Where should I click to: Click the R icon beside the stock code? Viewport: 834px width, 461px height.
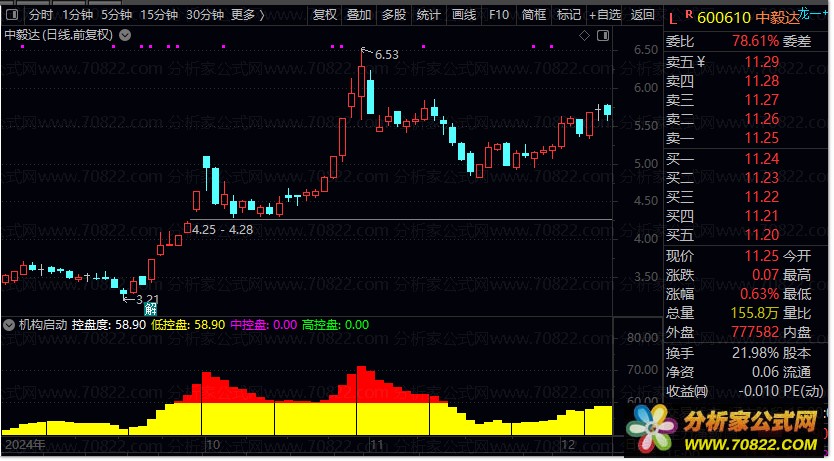689,15
